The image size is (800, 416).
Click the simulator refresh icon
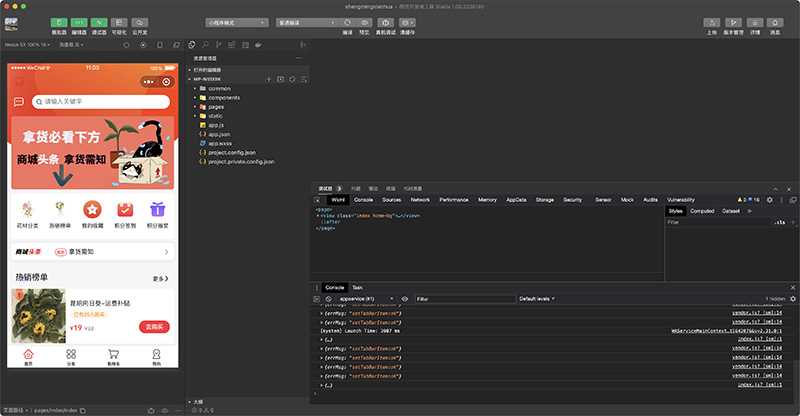(x=127, y=45)
